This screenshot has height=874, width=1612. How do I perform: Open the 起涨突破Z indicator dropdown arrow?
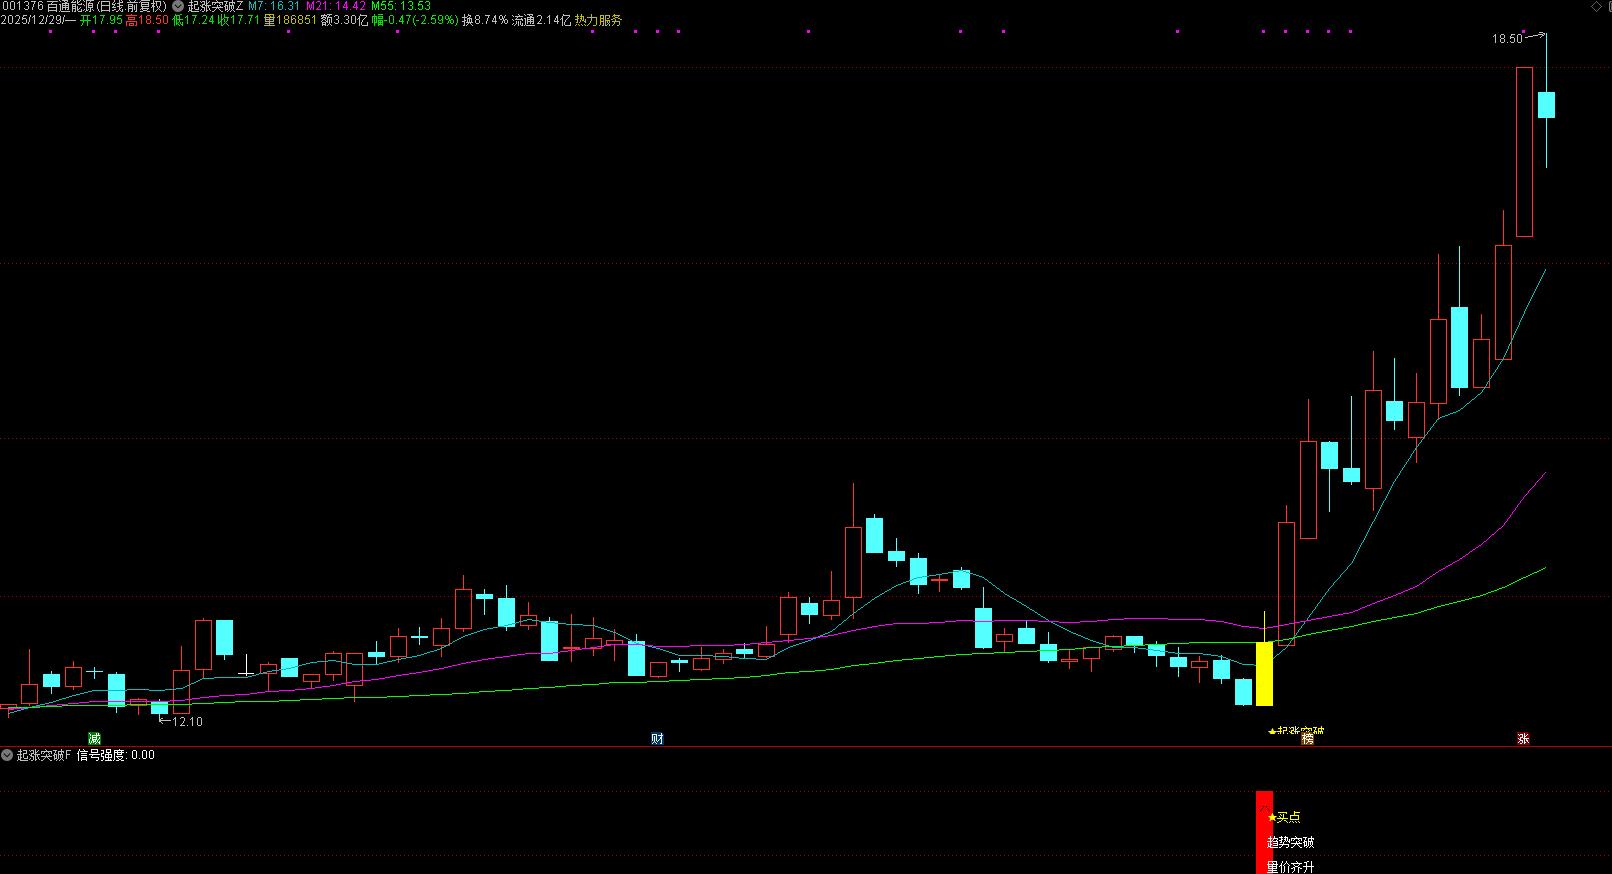coord(178,6)
